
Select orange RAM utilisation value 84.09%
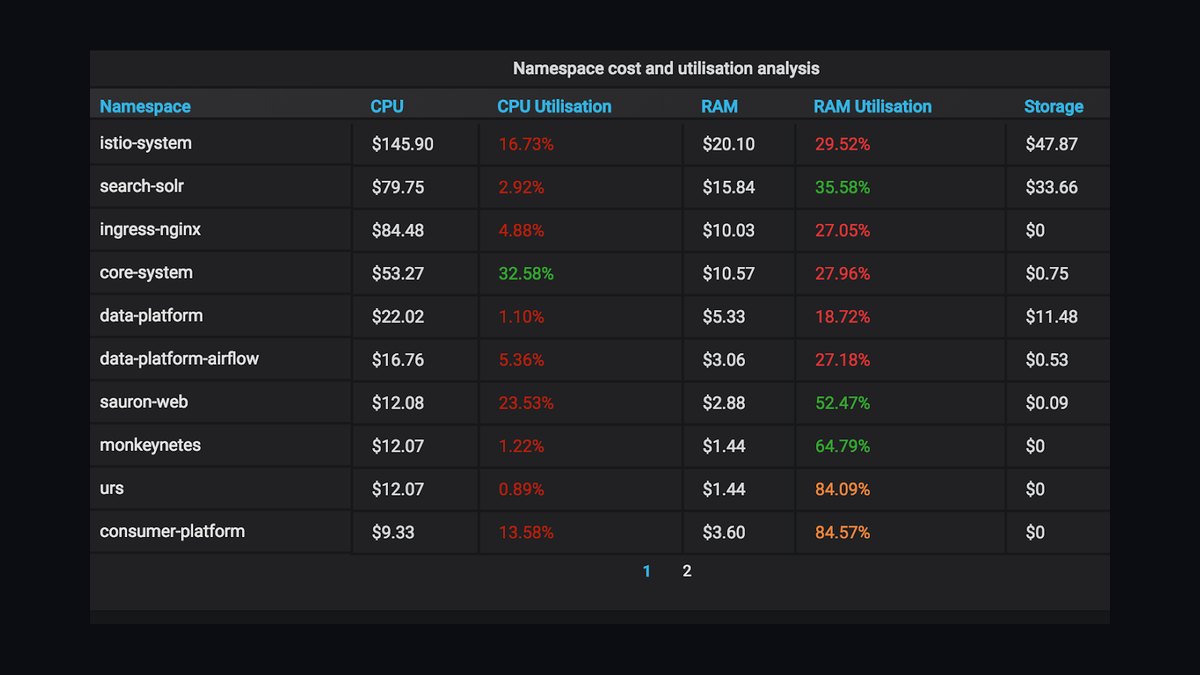pos(843,489)
